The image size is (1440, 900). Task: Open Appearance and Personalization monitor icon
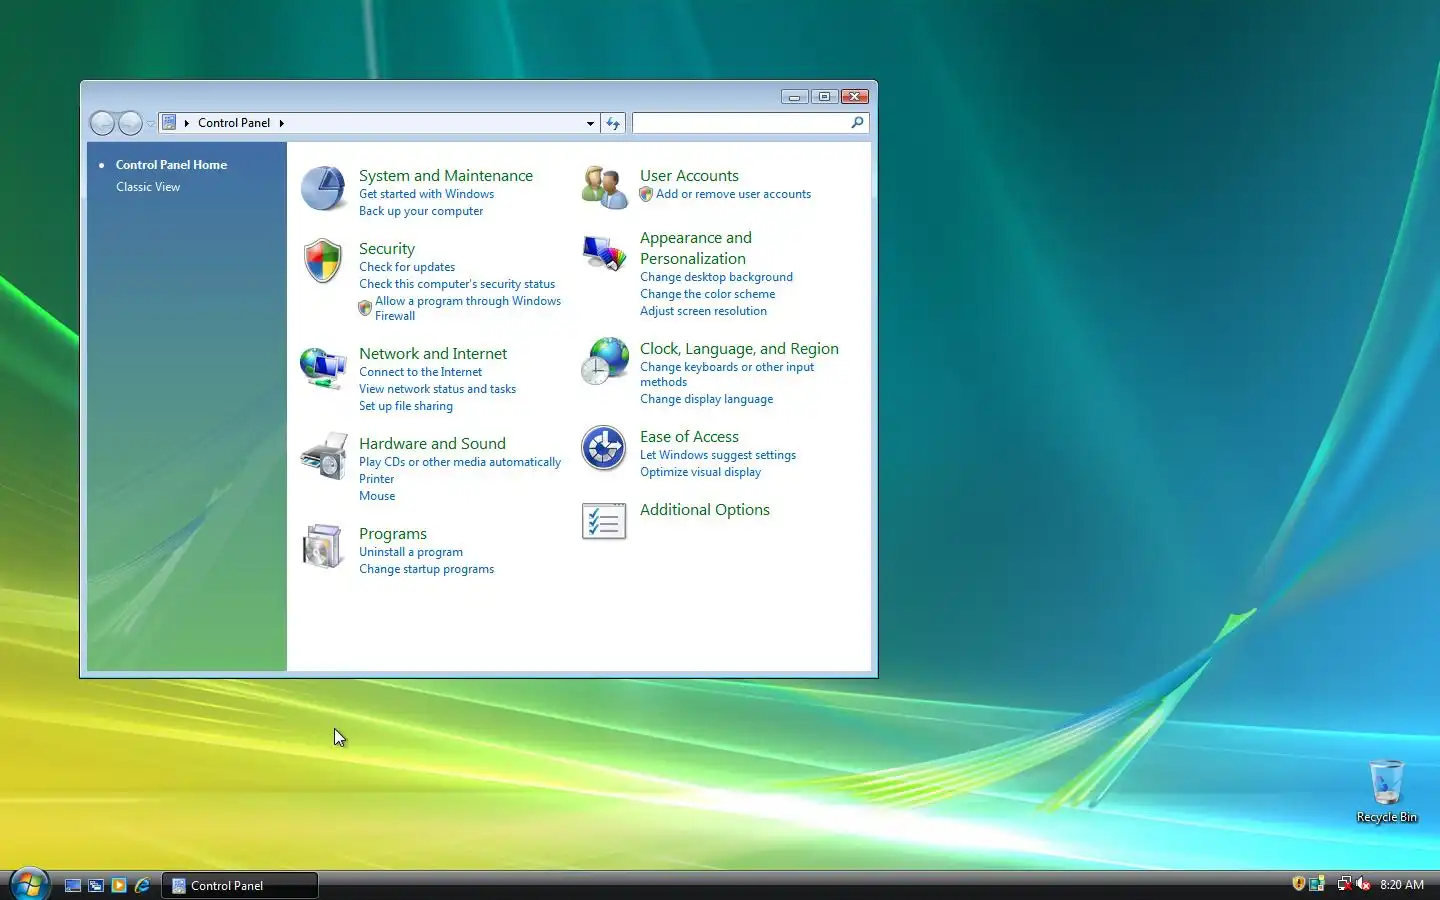tap(604, 253)
